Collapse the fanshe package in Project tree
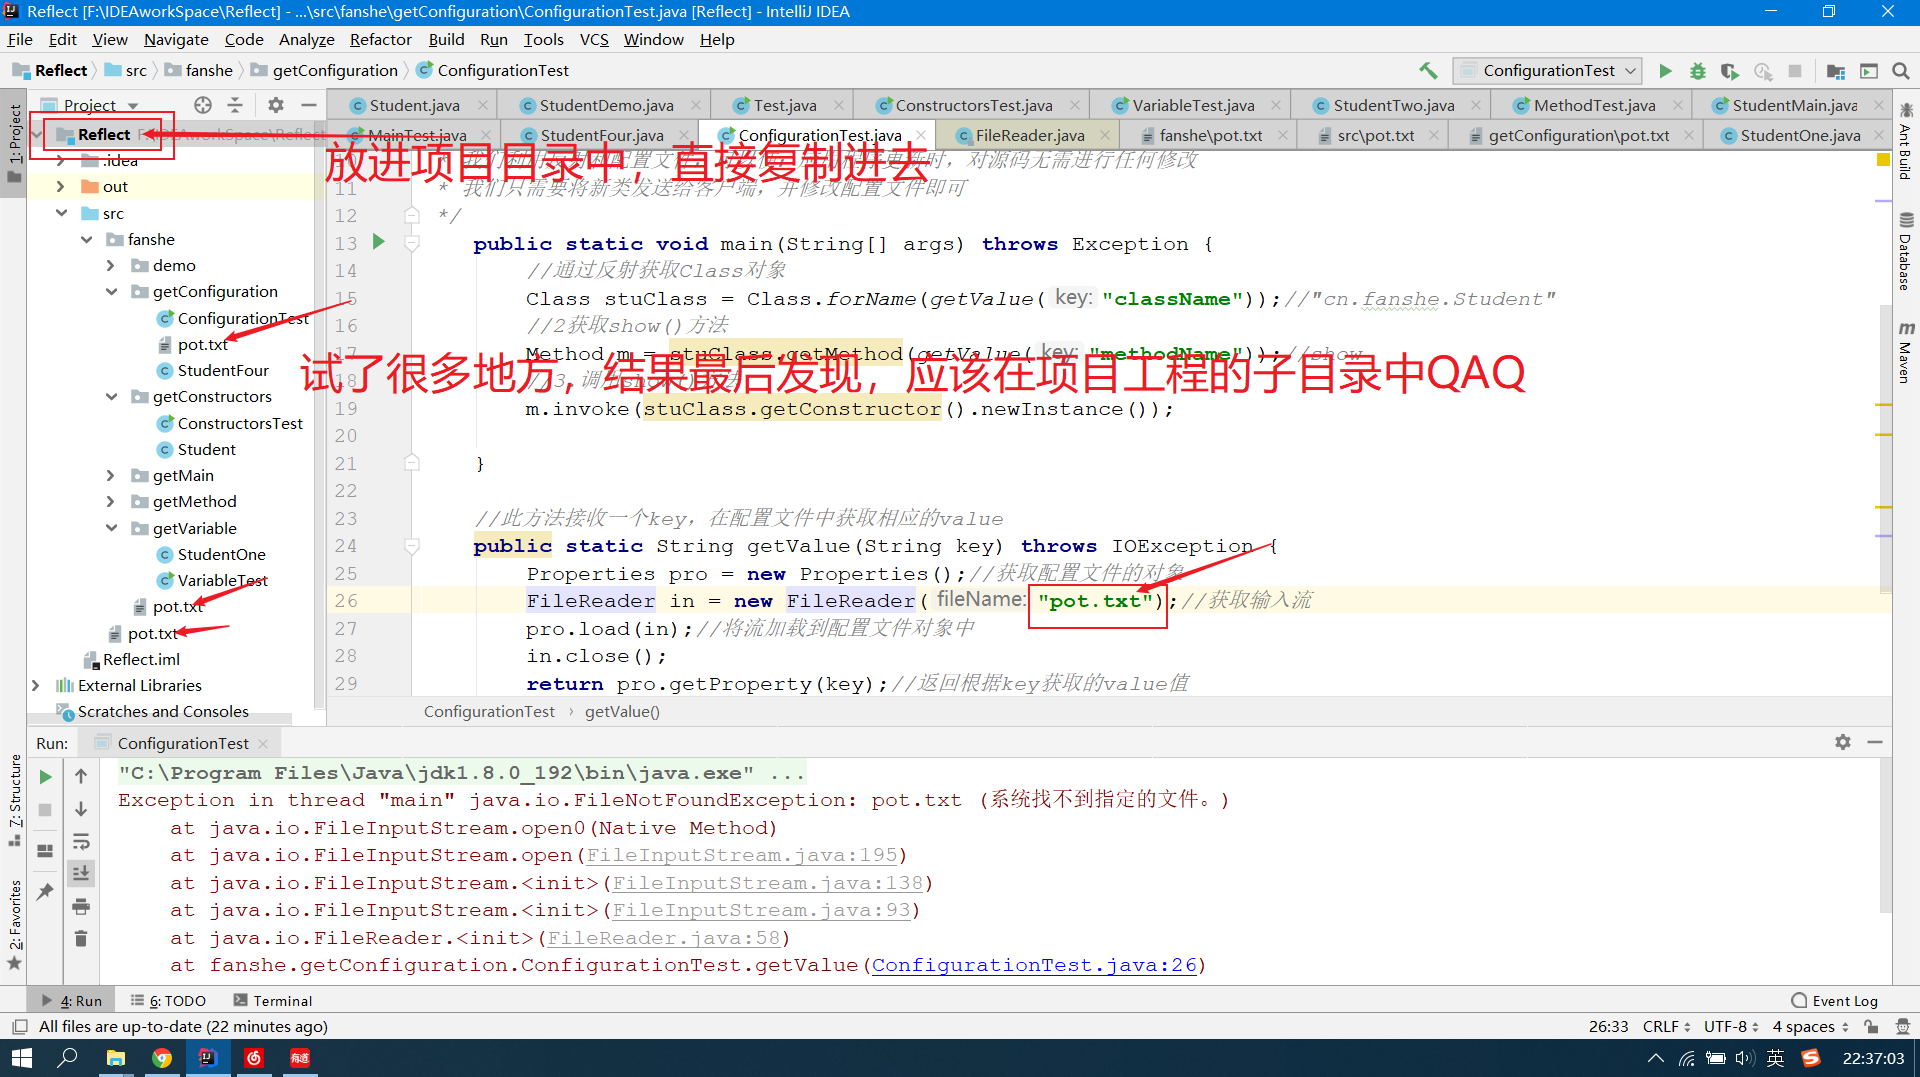This screenshot has width=1920, height=1077. (87, 239)
